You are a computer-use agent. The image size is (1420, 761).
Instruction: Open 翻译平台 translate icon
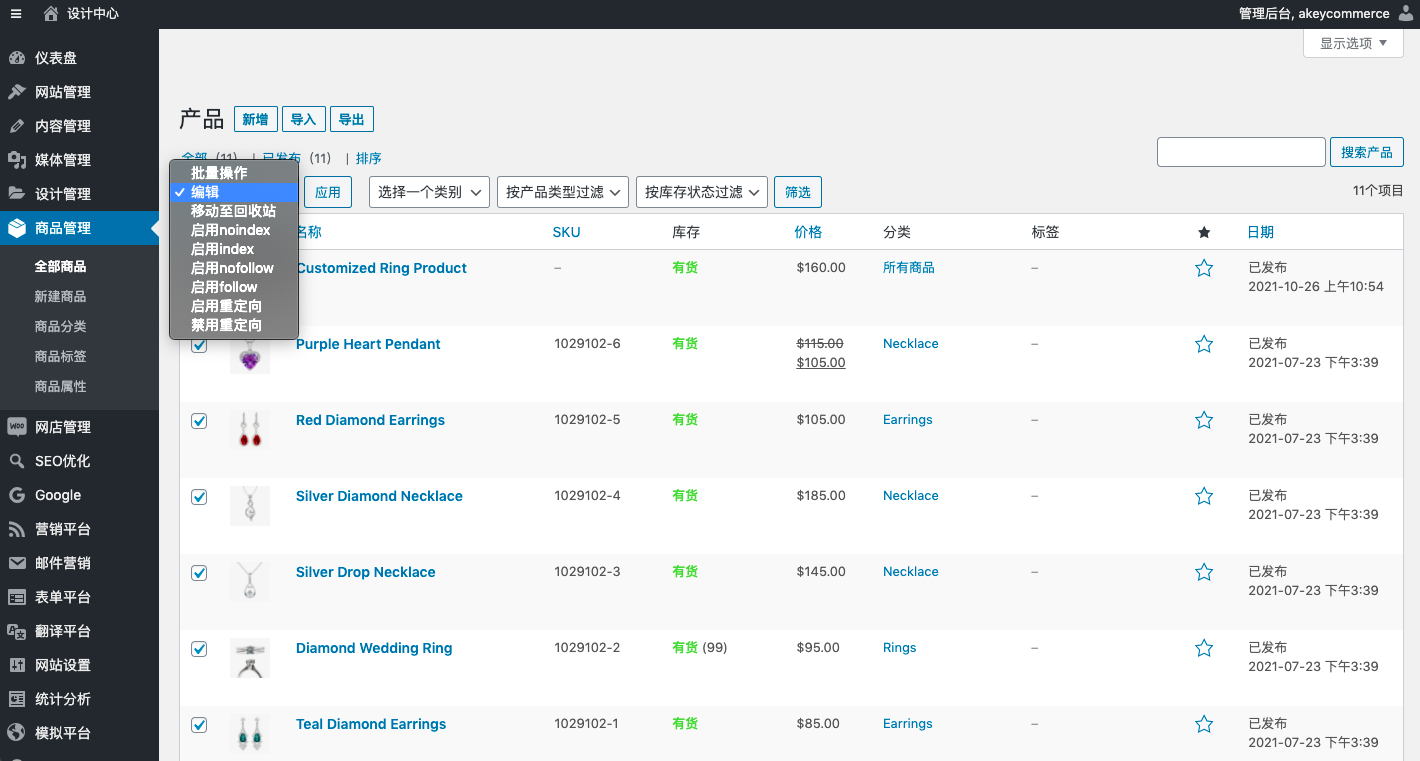tap(17, 631)
